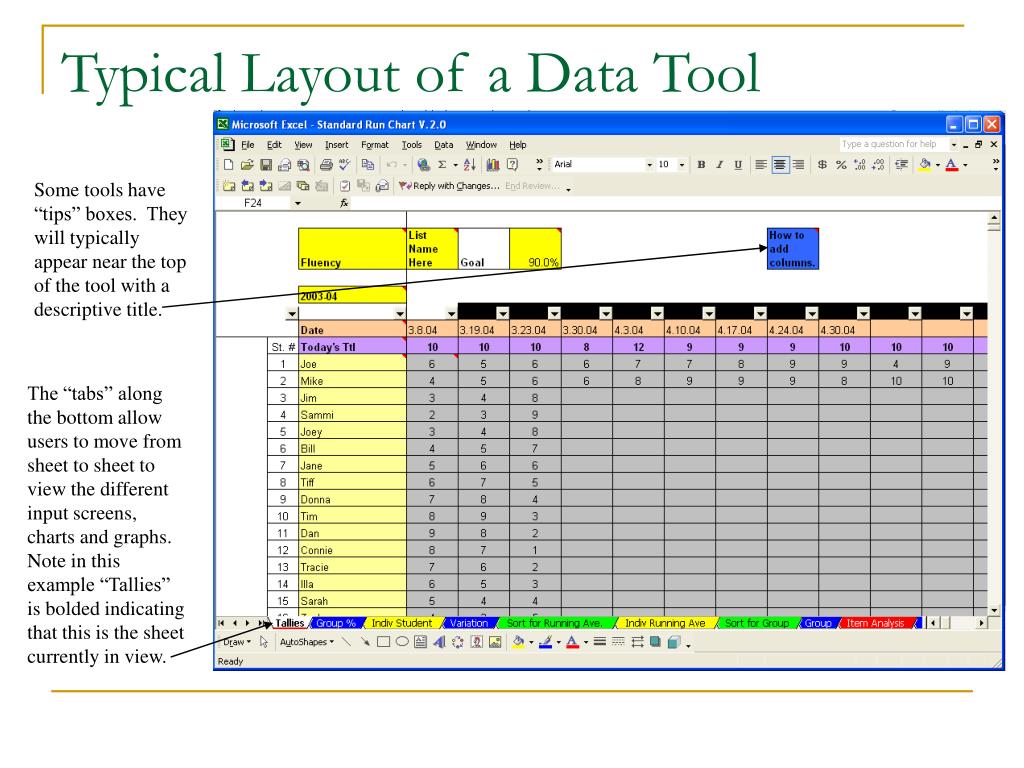
Task: Toggle Bold formatting
Action: 701,165
